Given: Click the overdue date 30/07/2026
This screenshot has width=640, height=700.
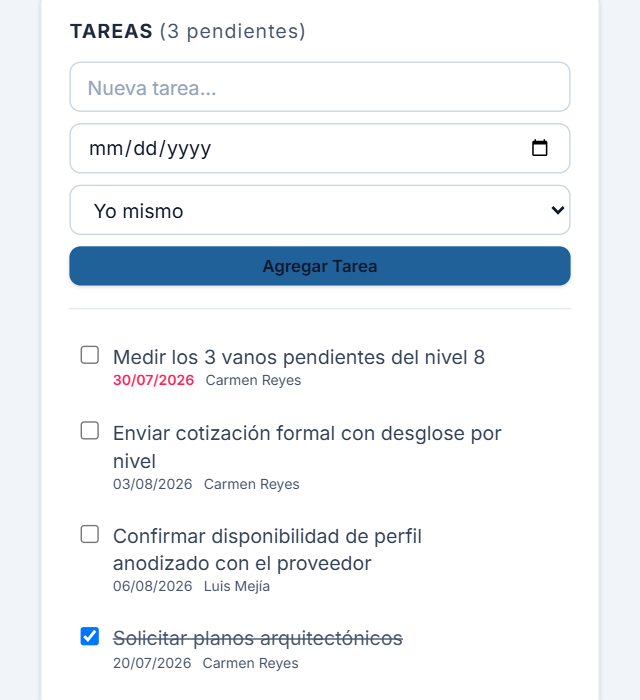Looking at the screenshot, I should [154, 380].
